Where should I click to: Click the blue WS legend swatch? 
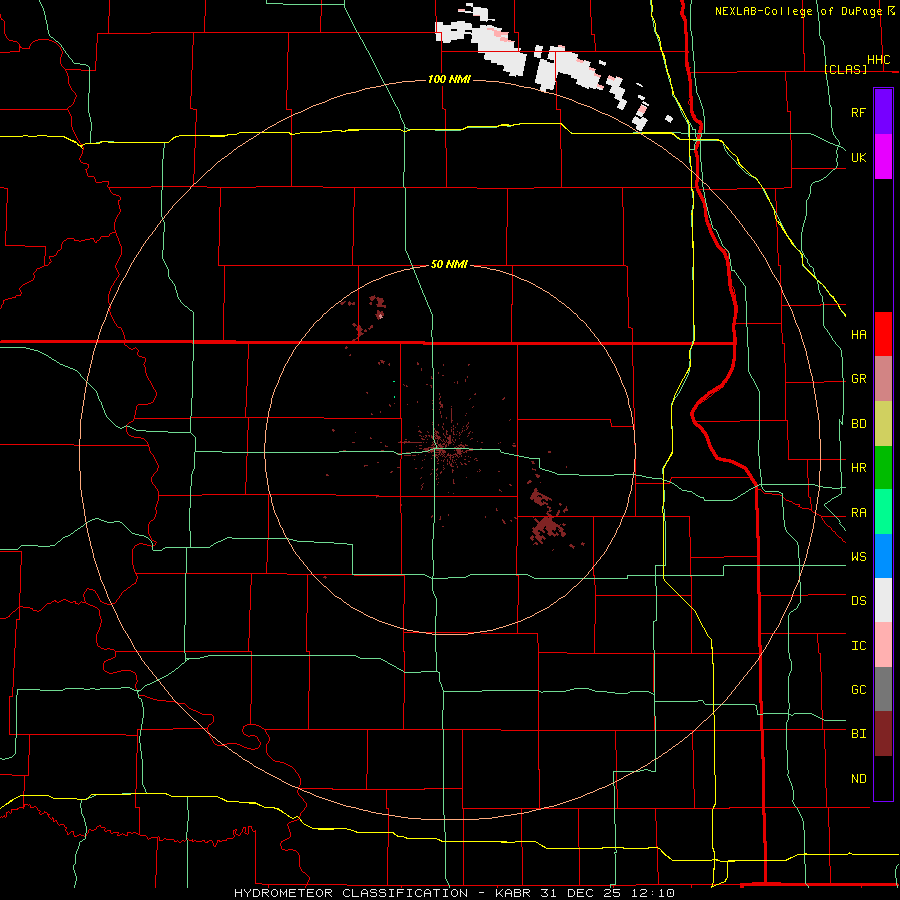[883, 556]
